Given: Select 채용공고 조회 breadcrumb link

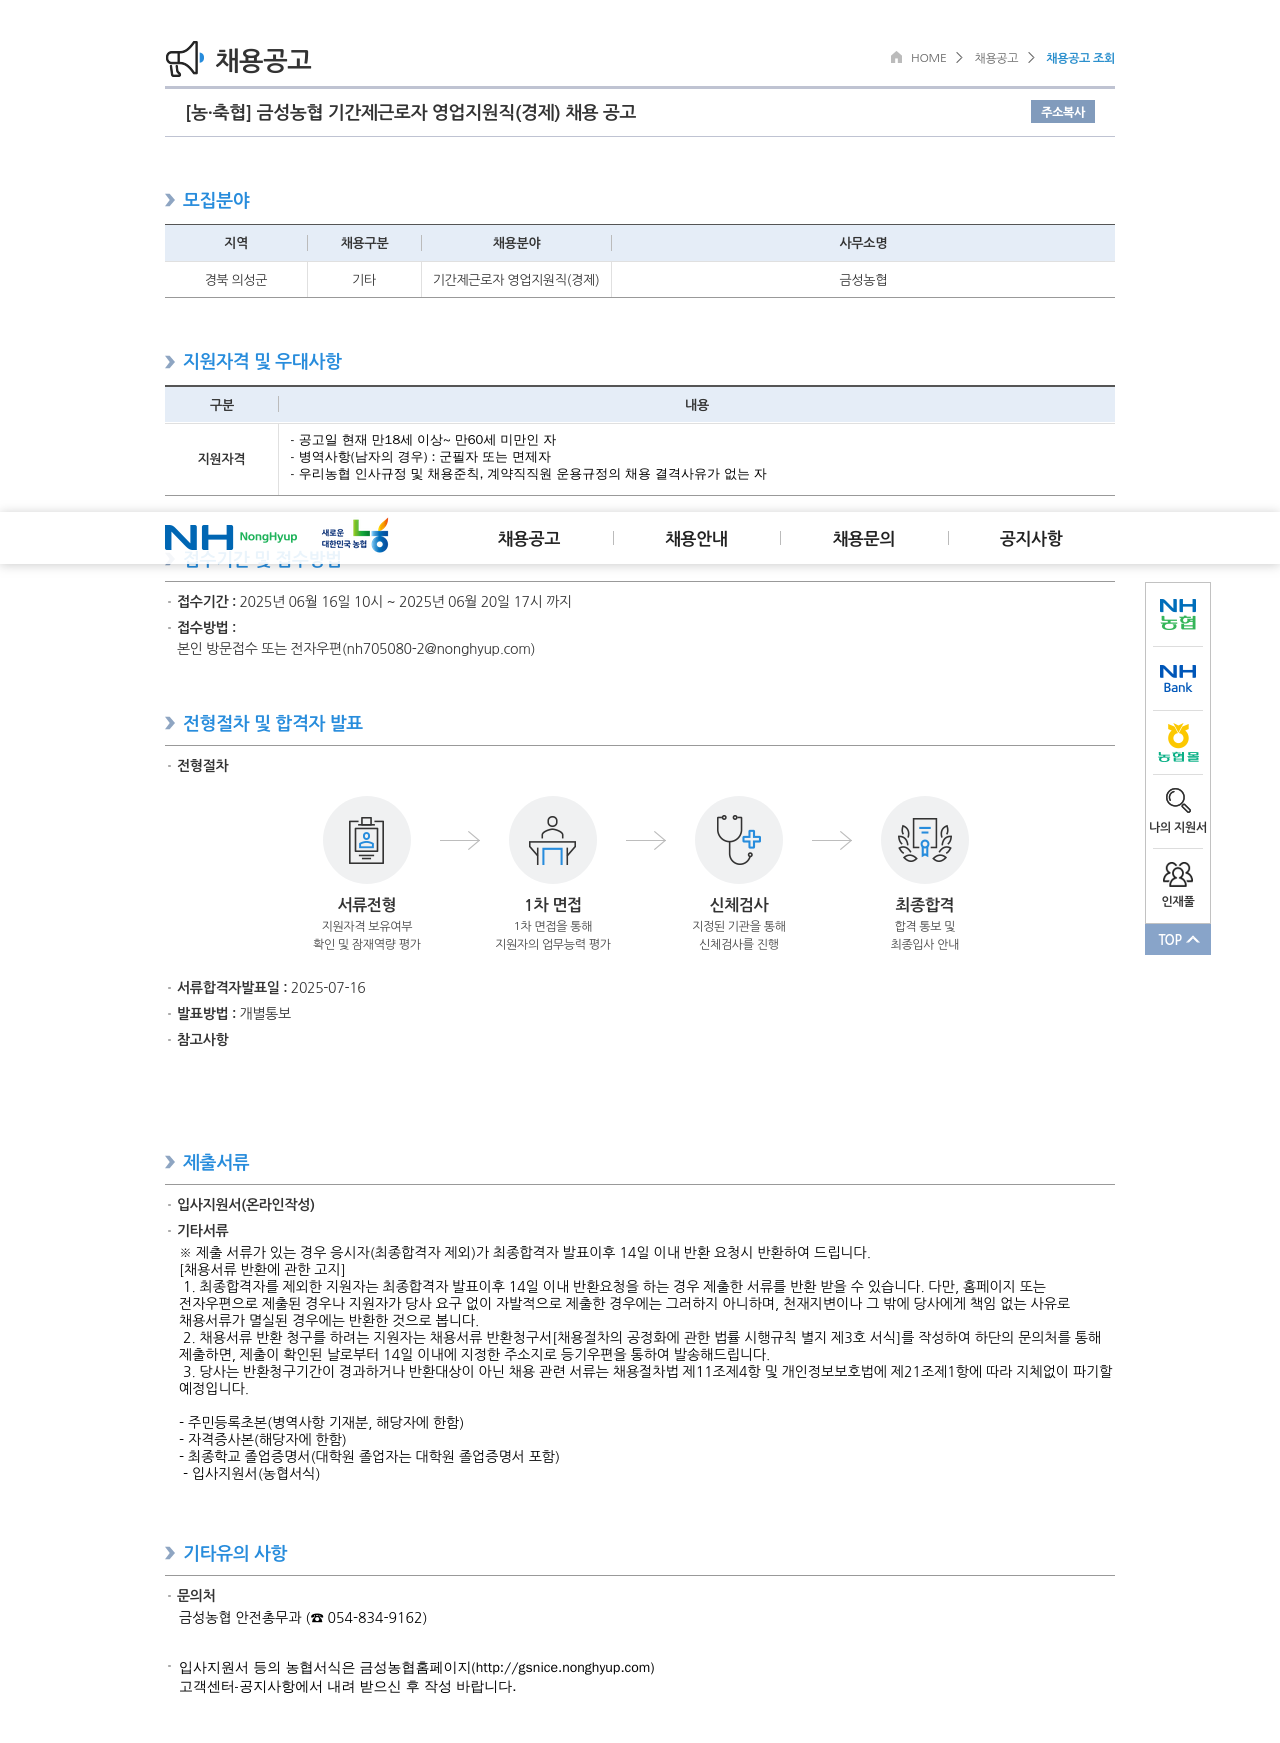Looking at the screenshot, I should [x=1080, y=58].
